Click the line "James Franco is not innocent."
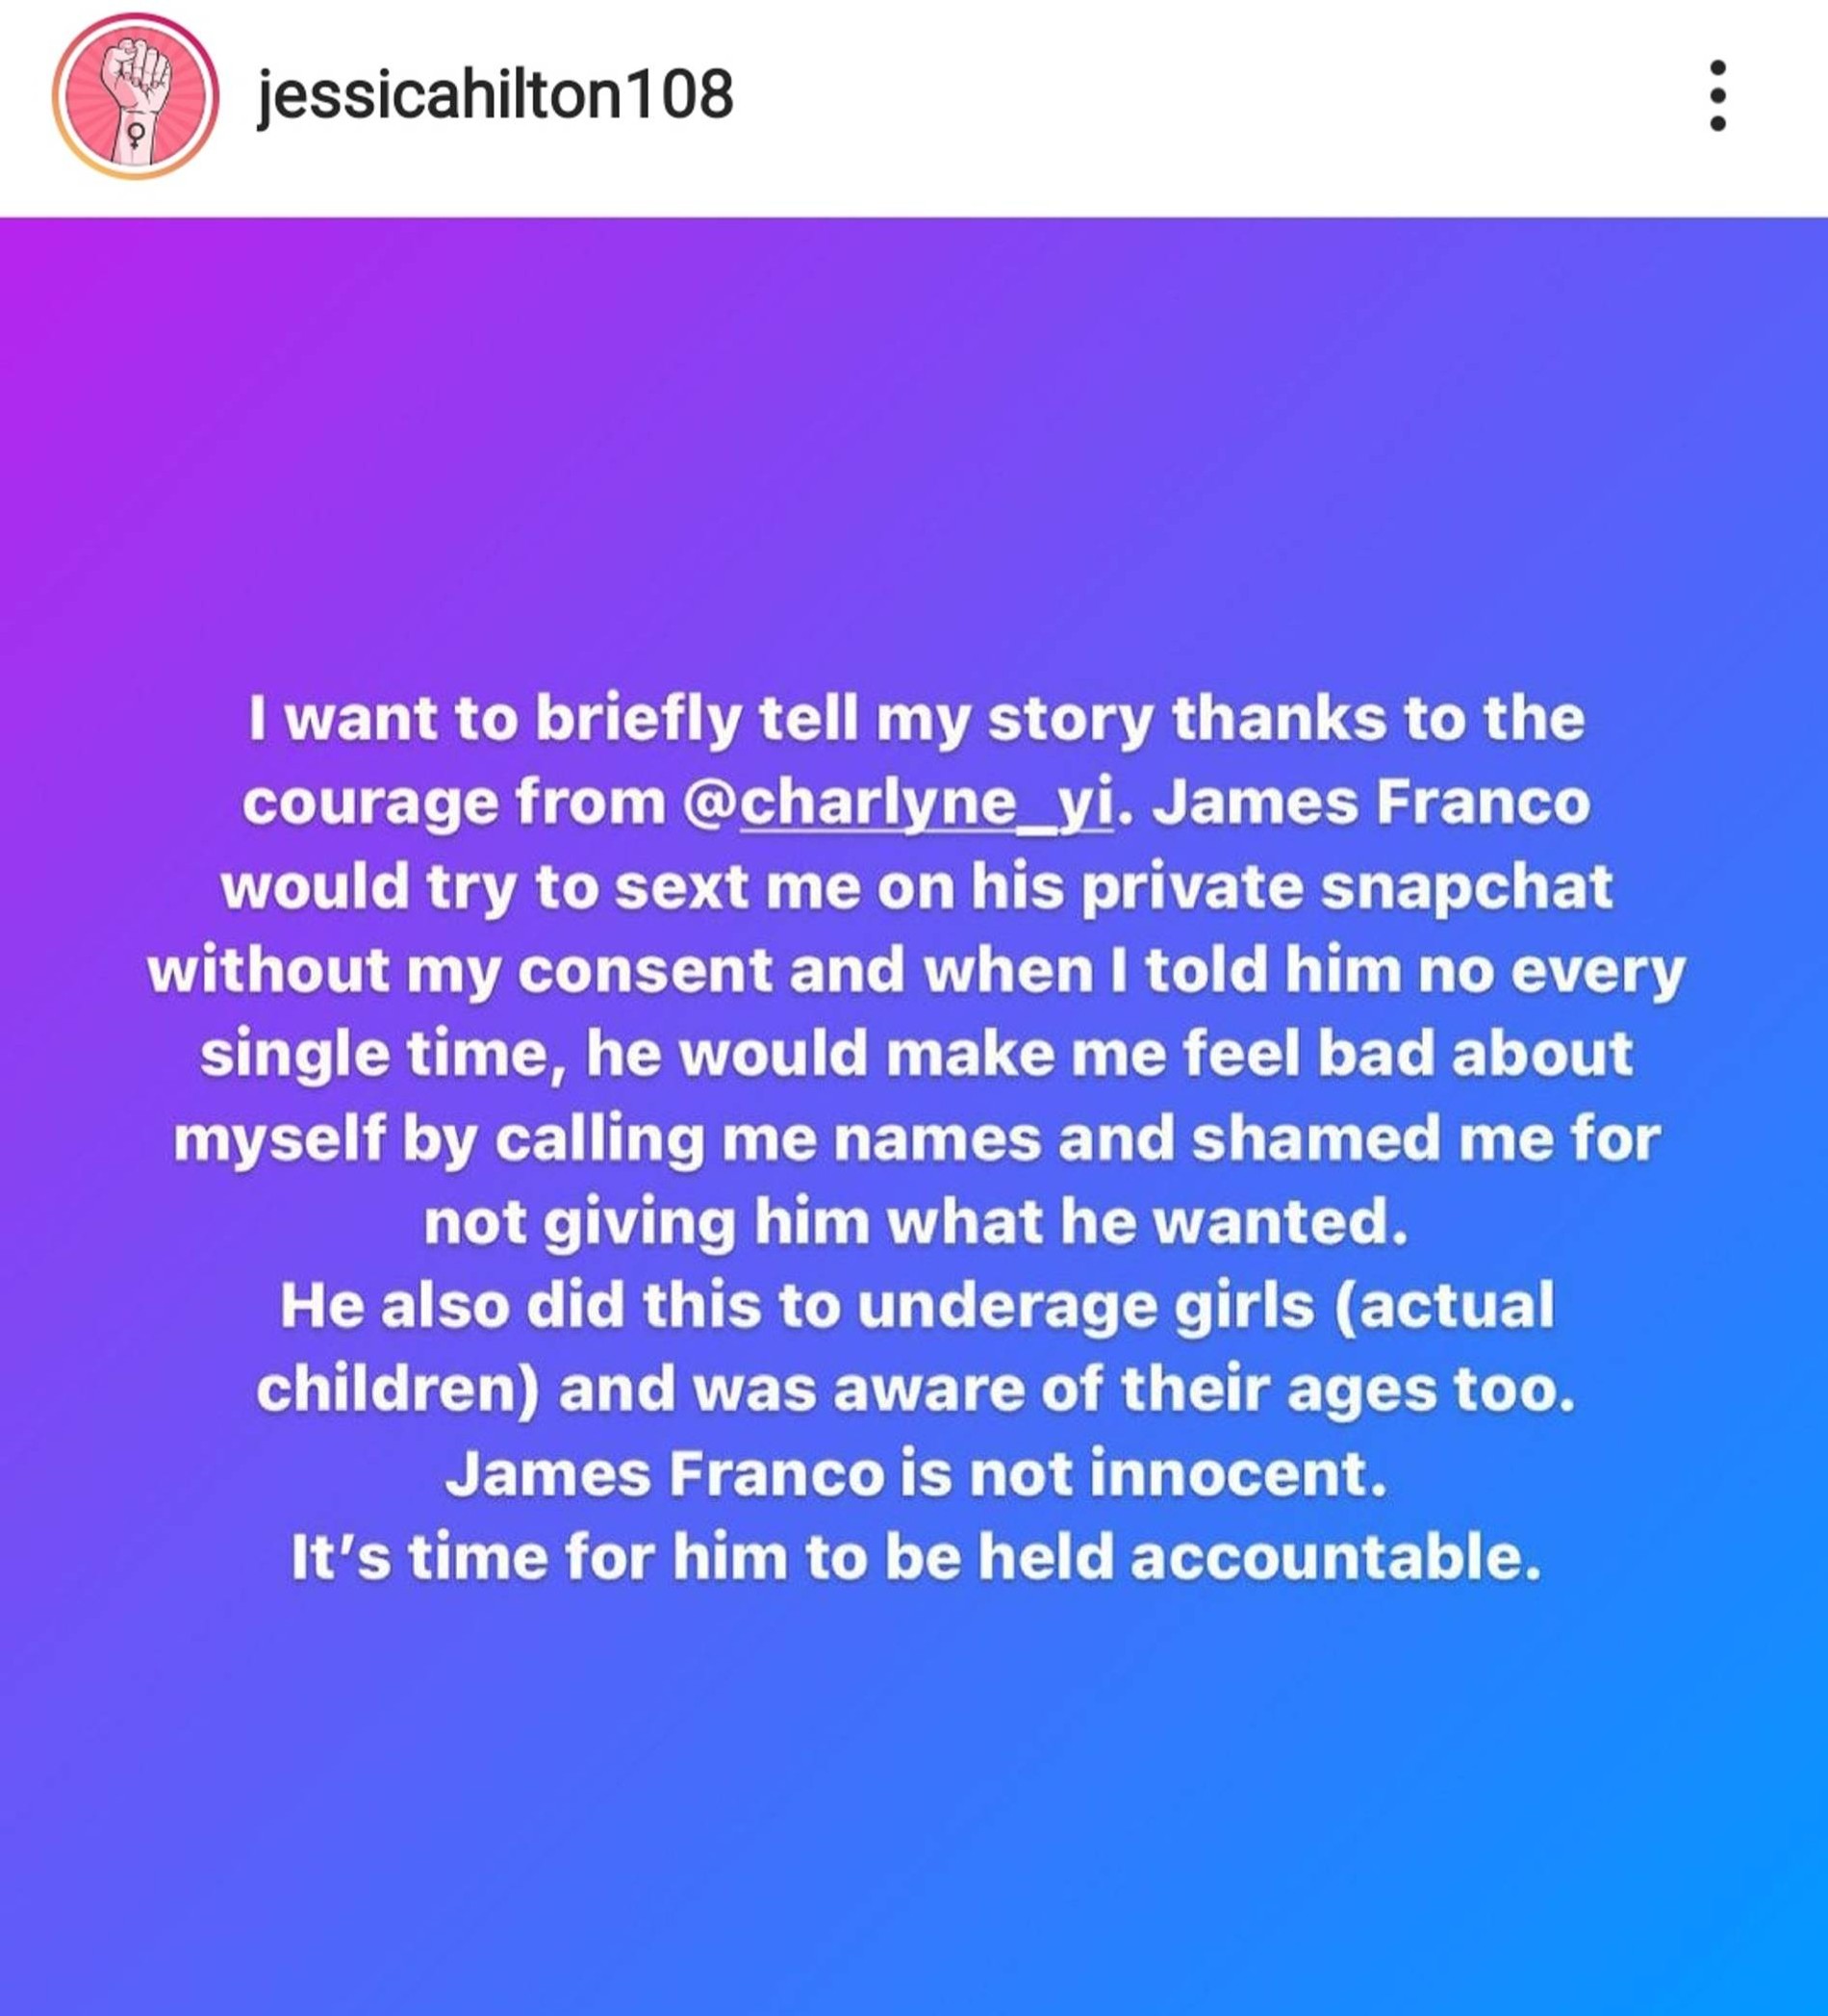 point(916,1474)
